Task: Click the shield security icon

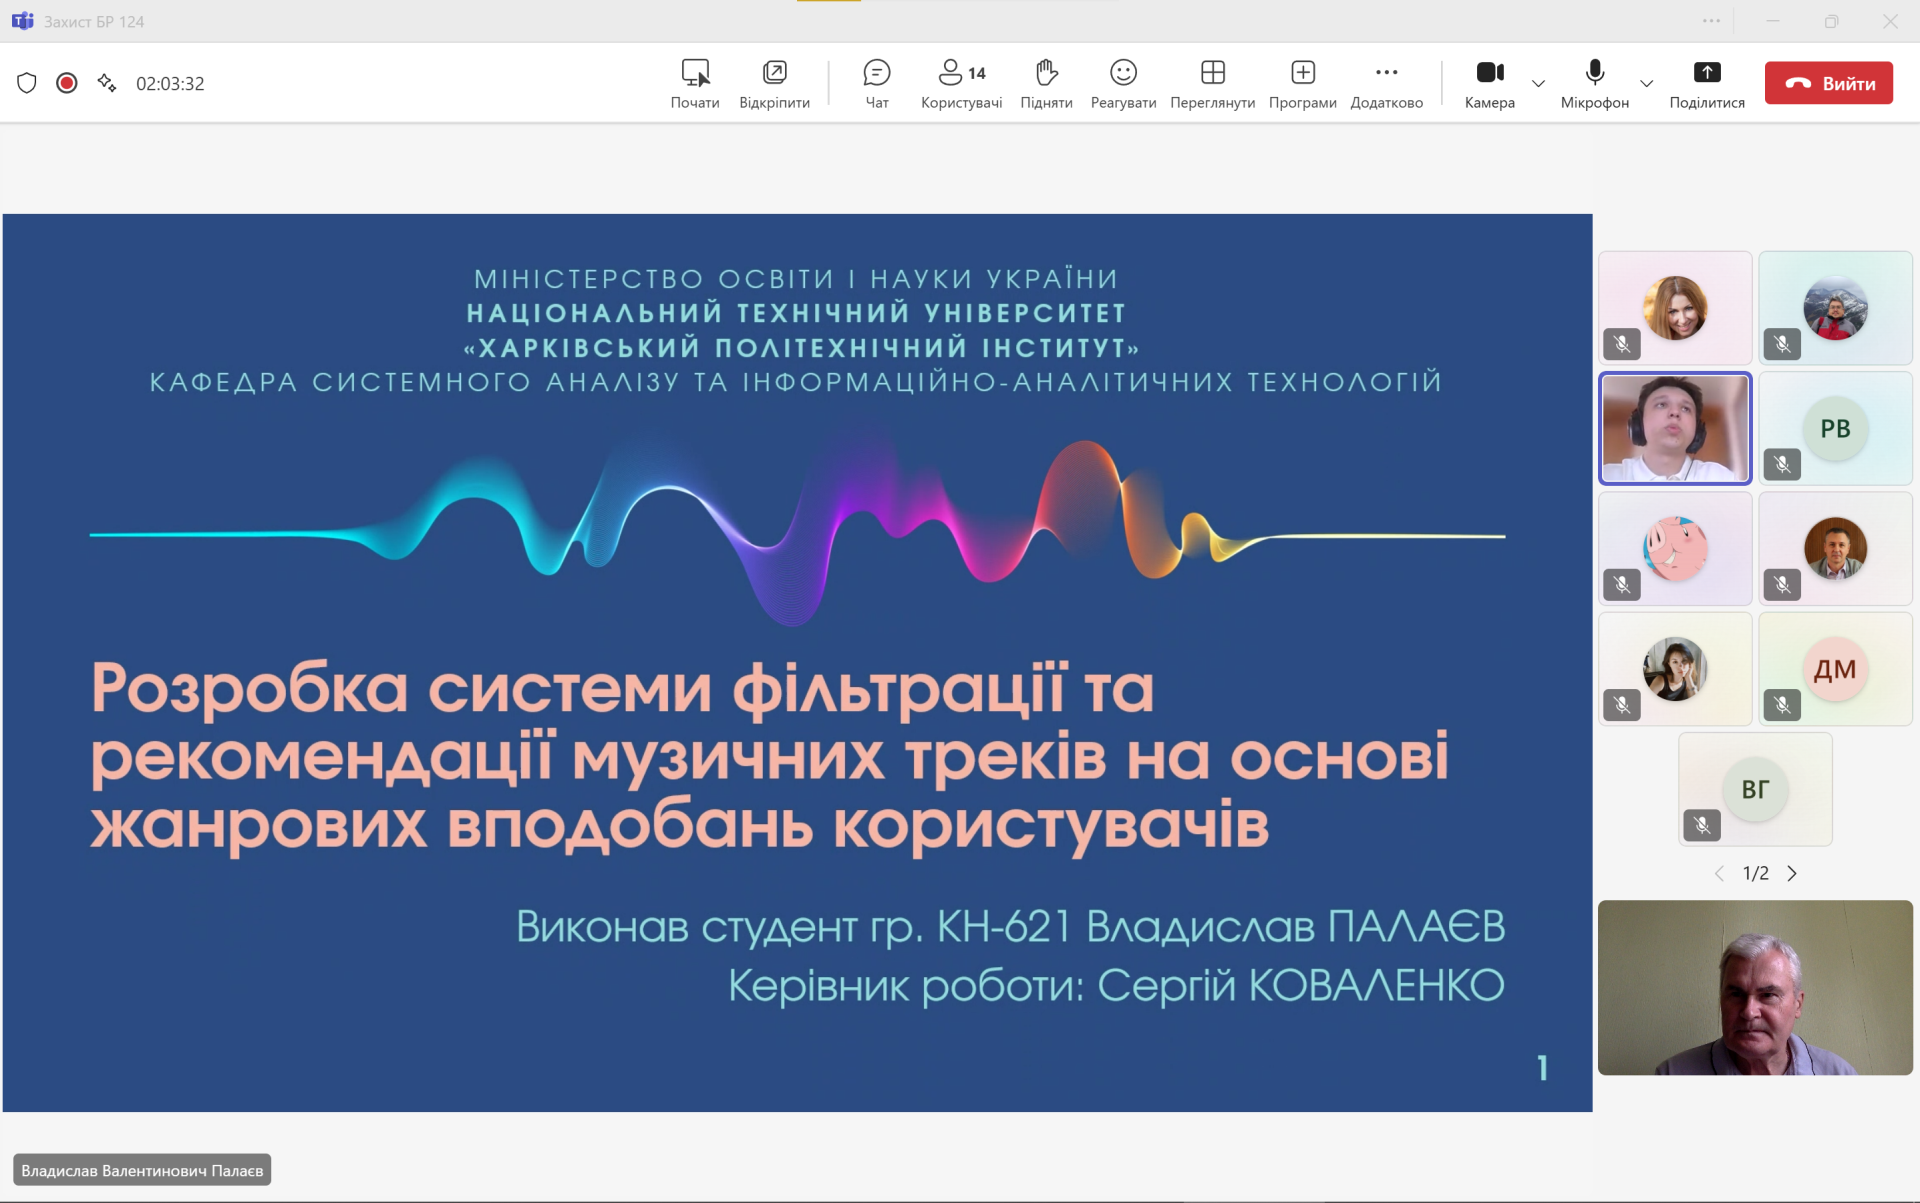Action: [27, 83]
